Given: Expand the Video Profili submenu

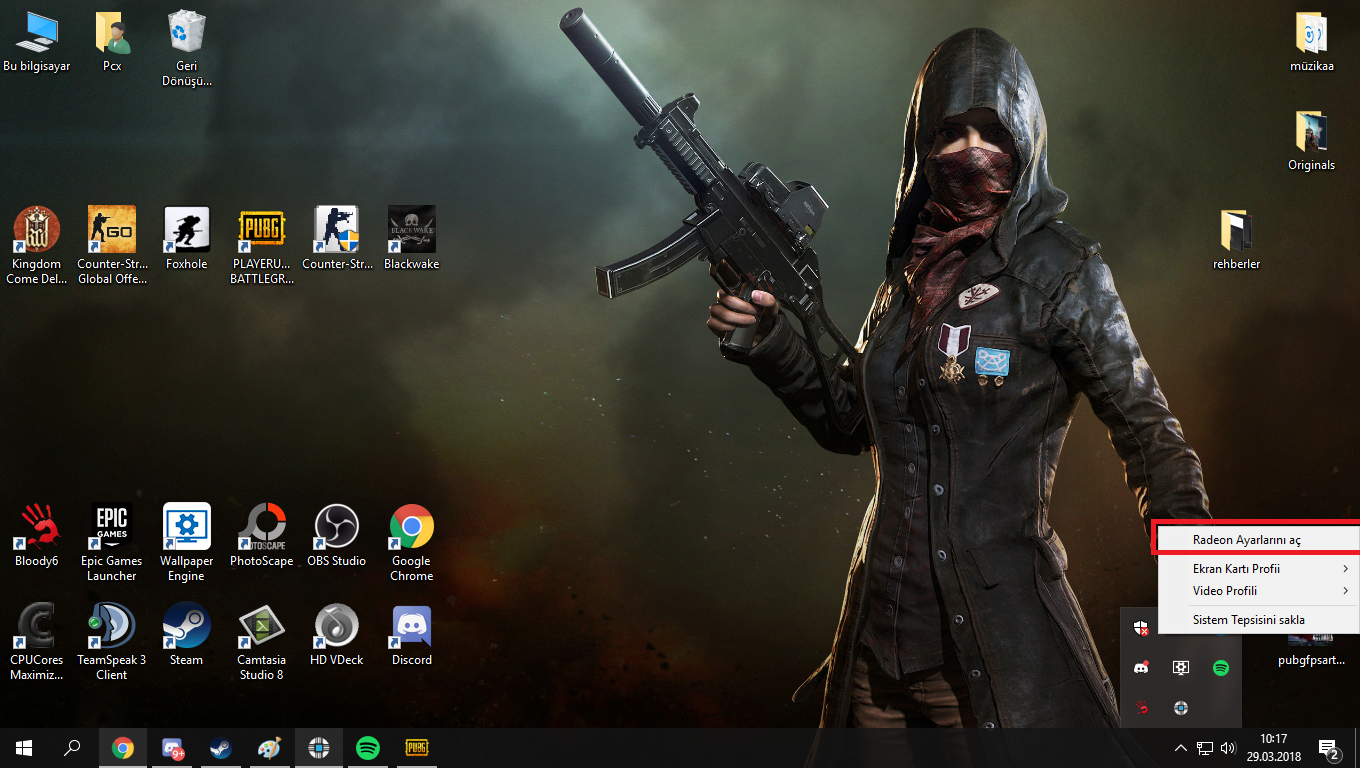Looking at the screenshot, I should click(x=1258, y=591).
